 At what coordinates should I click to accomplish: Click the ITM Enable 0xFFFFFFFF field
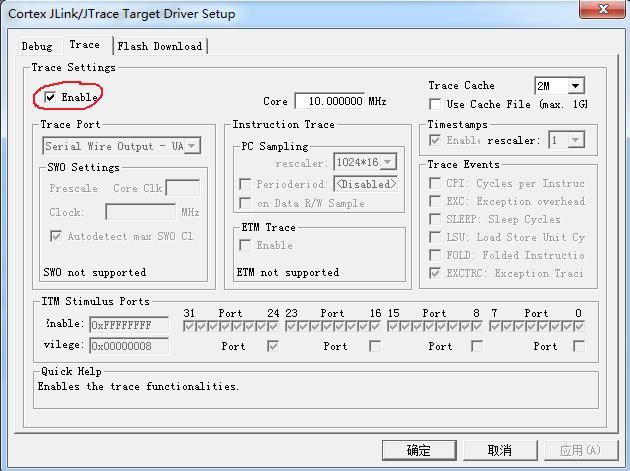[x=129, y=325]
